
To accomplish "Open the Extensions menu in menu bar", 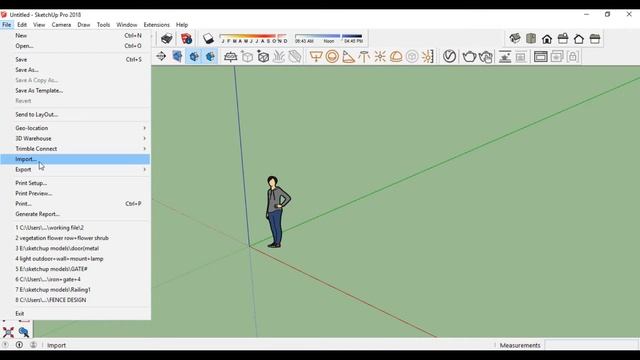I will (156, 25).
